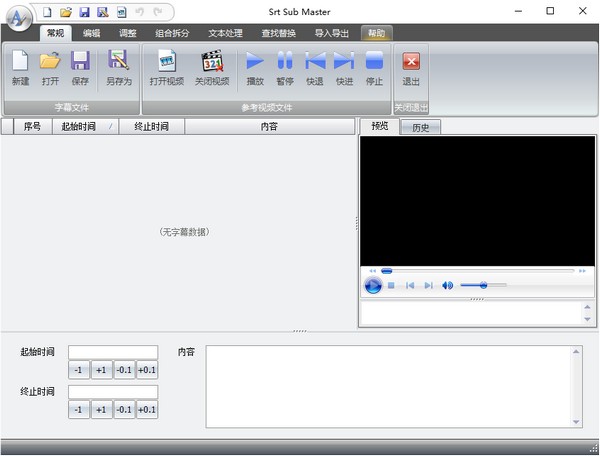Image resolution: width=600 pixels, height=456 pixels.
Task: Sort by 终止时间 column header
Action: point(152,126)
